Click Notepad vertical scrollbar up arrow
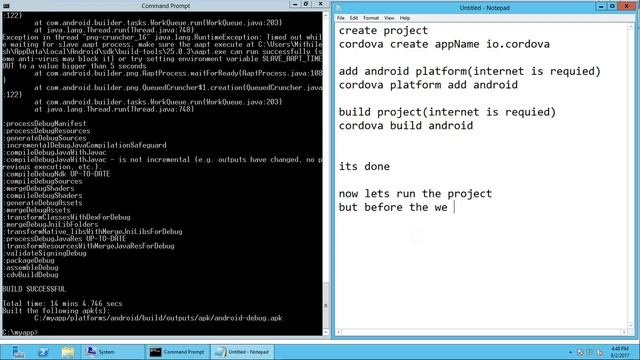The image size is (640, 360). [x=631, y=27]
